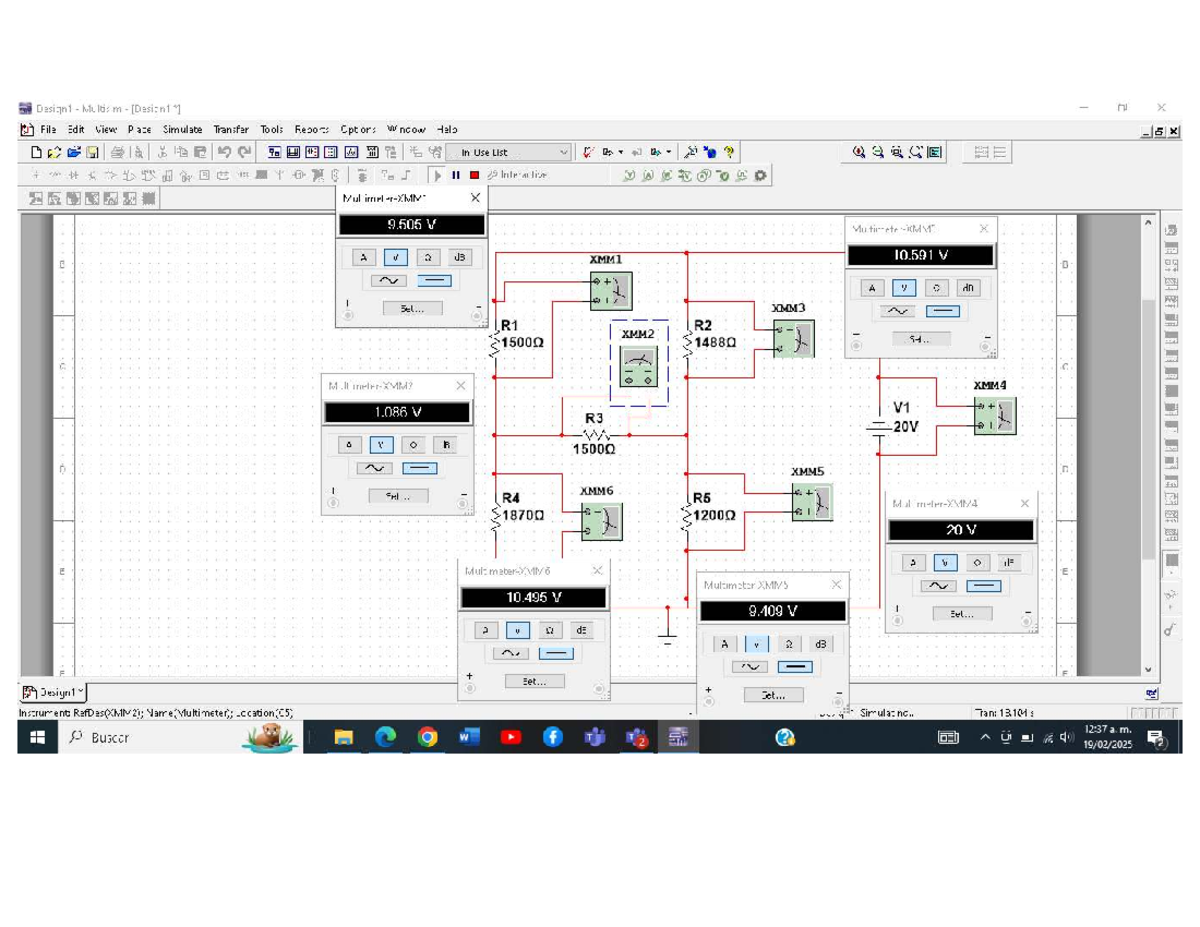Open Microsoft Word from the taskbar
This screenshot has width=1200, height=927.
tap(469, 737)
